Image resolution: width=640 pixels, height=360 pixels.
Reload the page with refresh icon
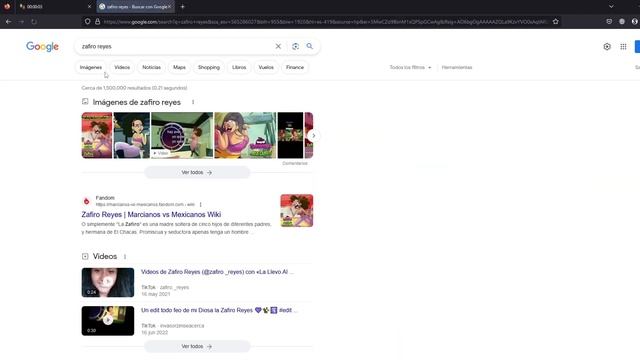click(34, 22)
